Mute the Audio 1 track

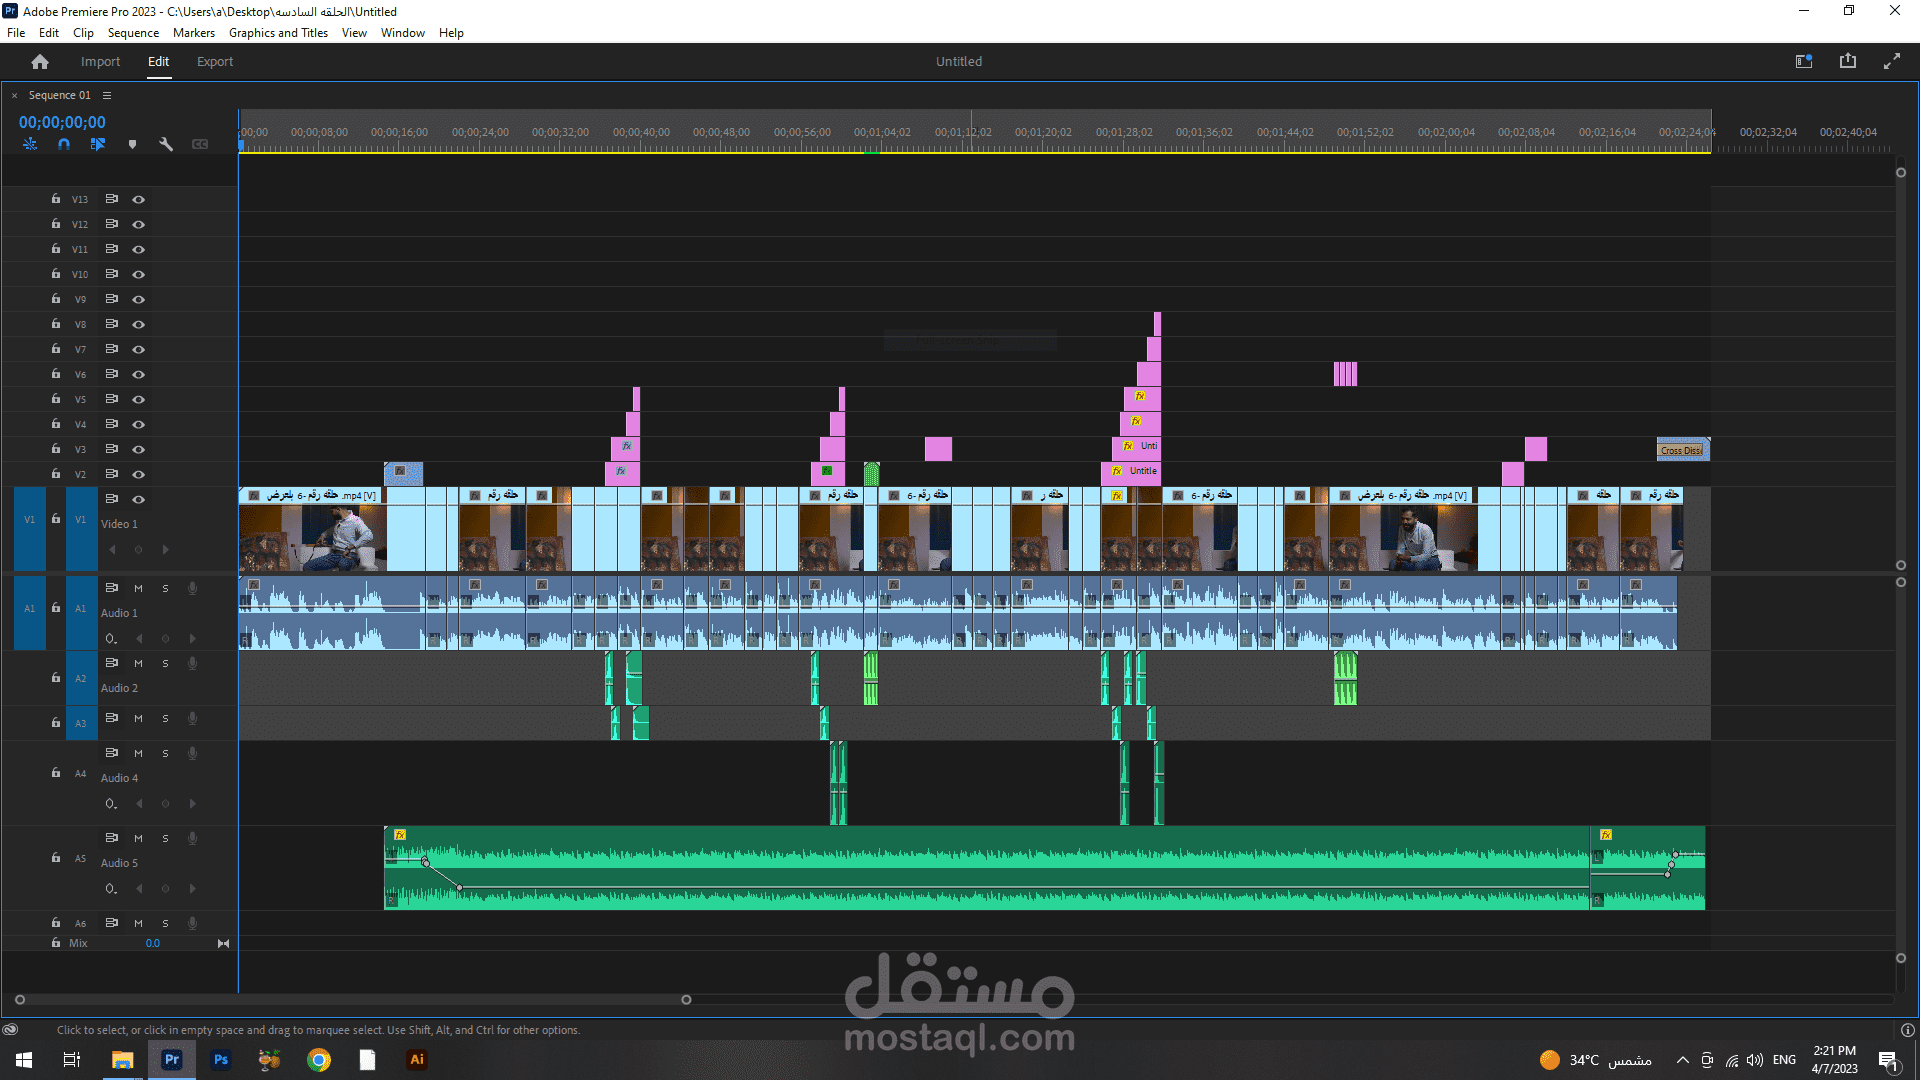coord(139,588)
